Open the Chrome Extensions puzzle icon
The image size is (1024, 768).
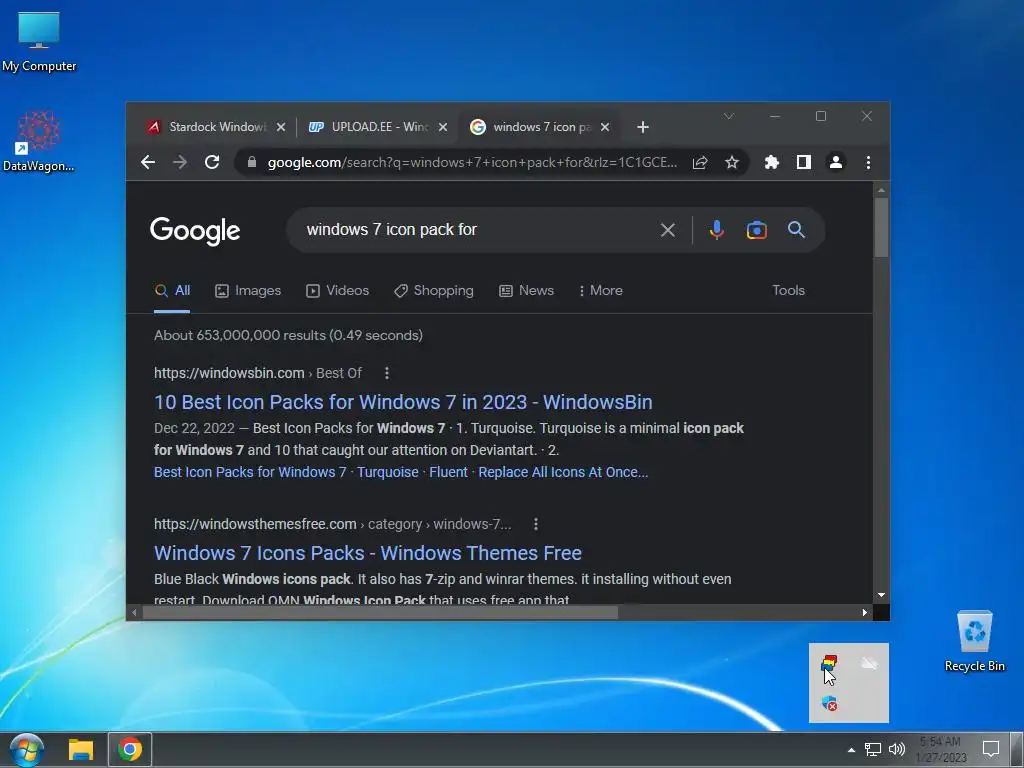point(771,162)
